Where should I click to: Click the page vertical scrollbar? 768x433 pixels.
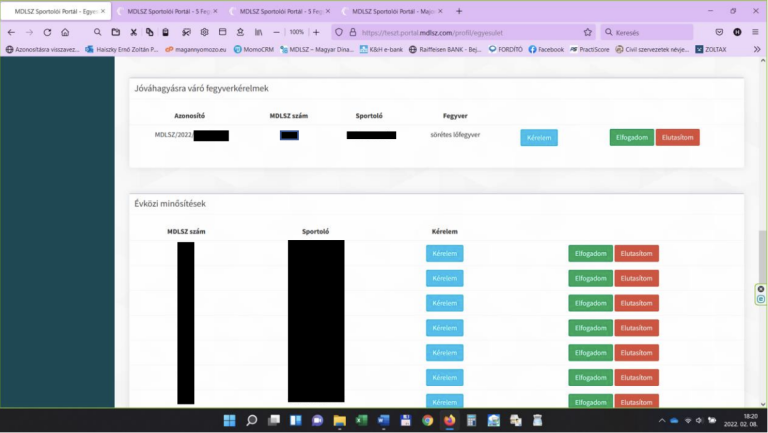(762, 250)
